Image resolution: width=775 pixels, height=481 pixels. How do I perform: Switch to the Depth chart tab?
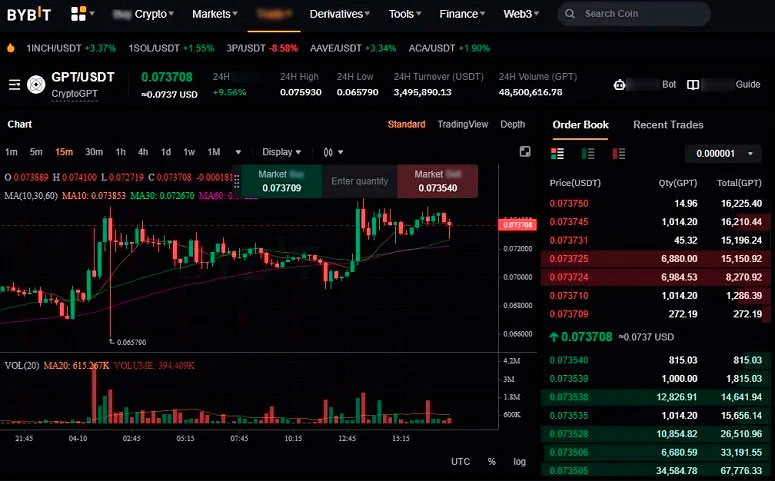[x=512, y=125]
